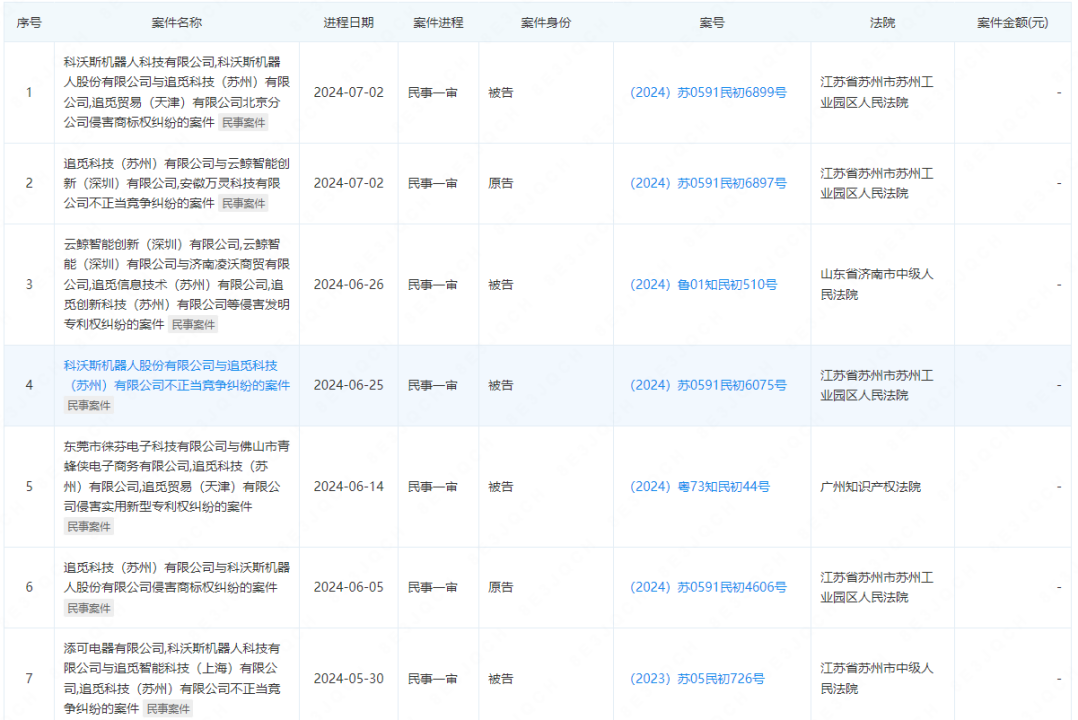1078x720 pixels.
Task: Click 被告 identity in row 1
Action: coord(500,93)
